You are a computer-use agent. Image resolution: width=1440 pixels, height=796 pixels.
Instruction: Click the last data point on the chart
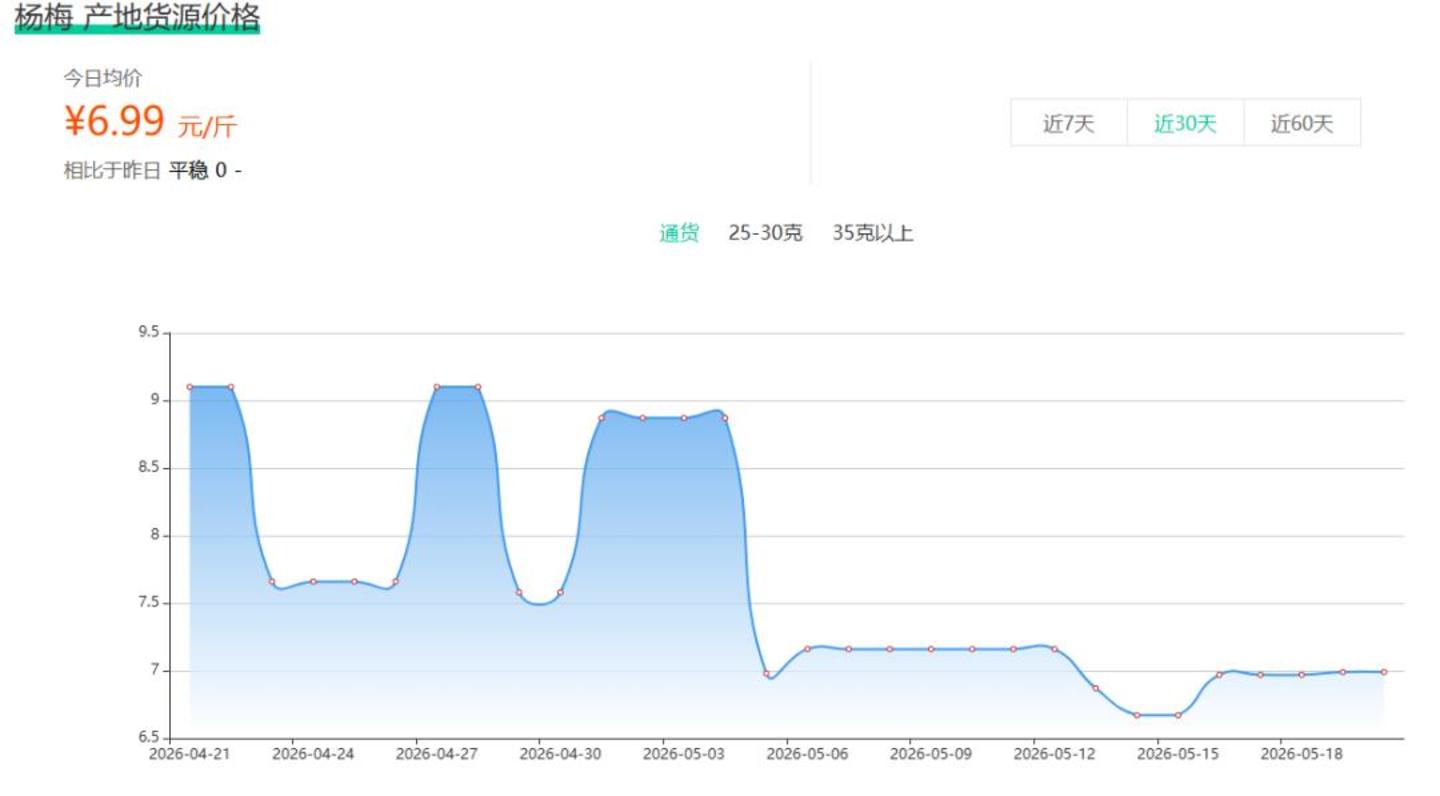pos(1384,672)
